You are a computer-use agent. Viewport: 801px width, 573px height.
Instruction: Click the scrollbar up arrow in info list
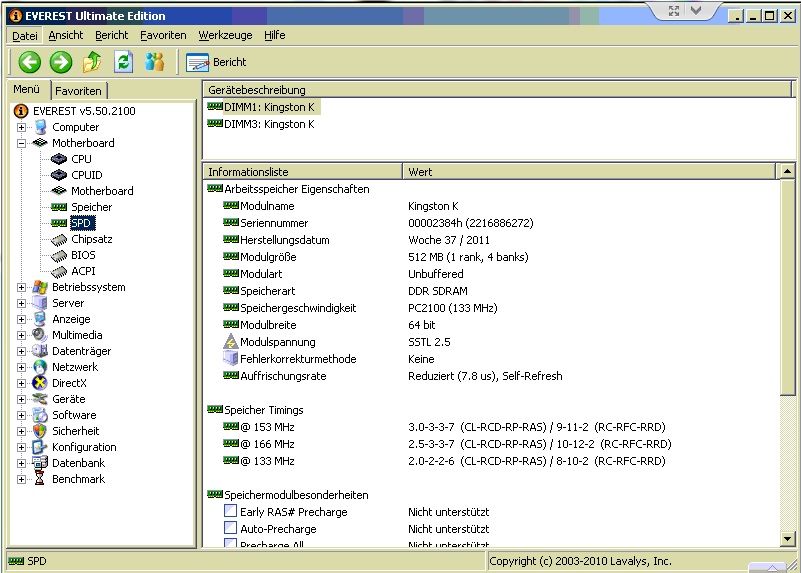pyautogui.click(x=787, y=172)
